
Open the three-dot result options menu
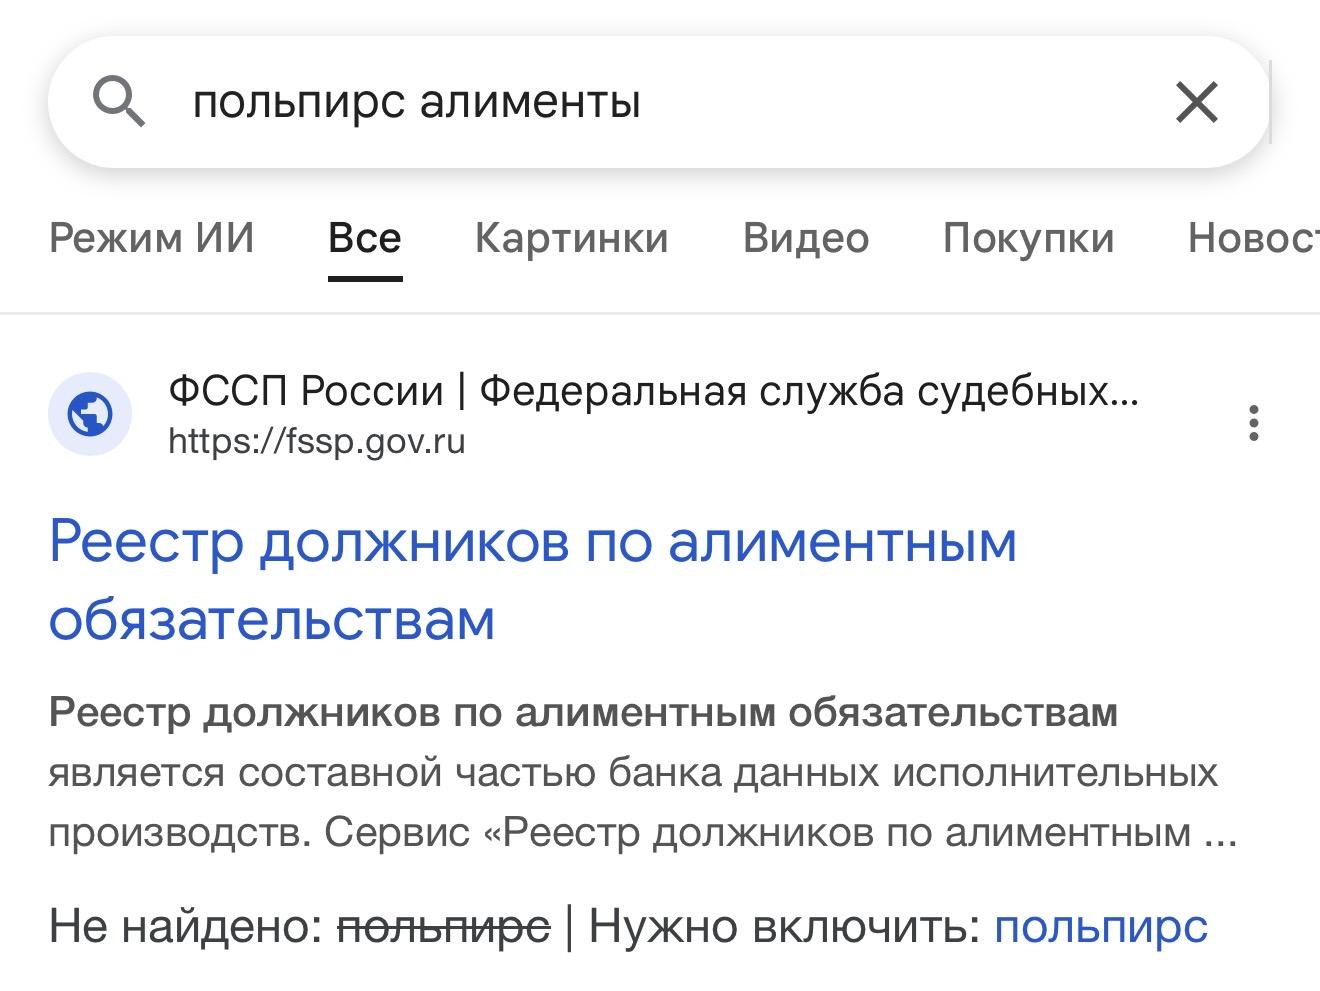1253,423
